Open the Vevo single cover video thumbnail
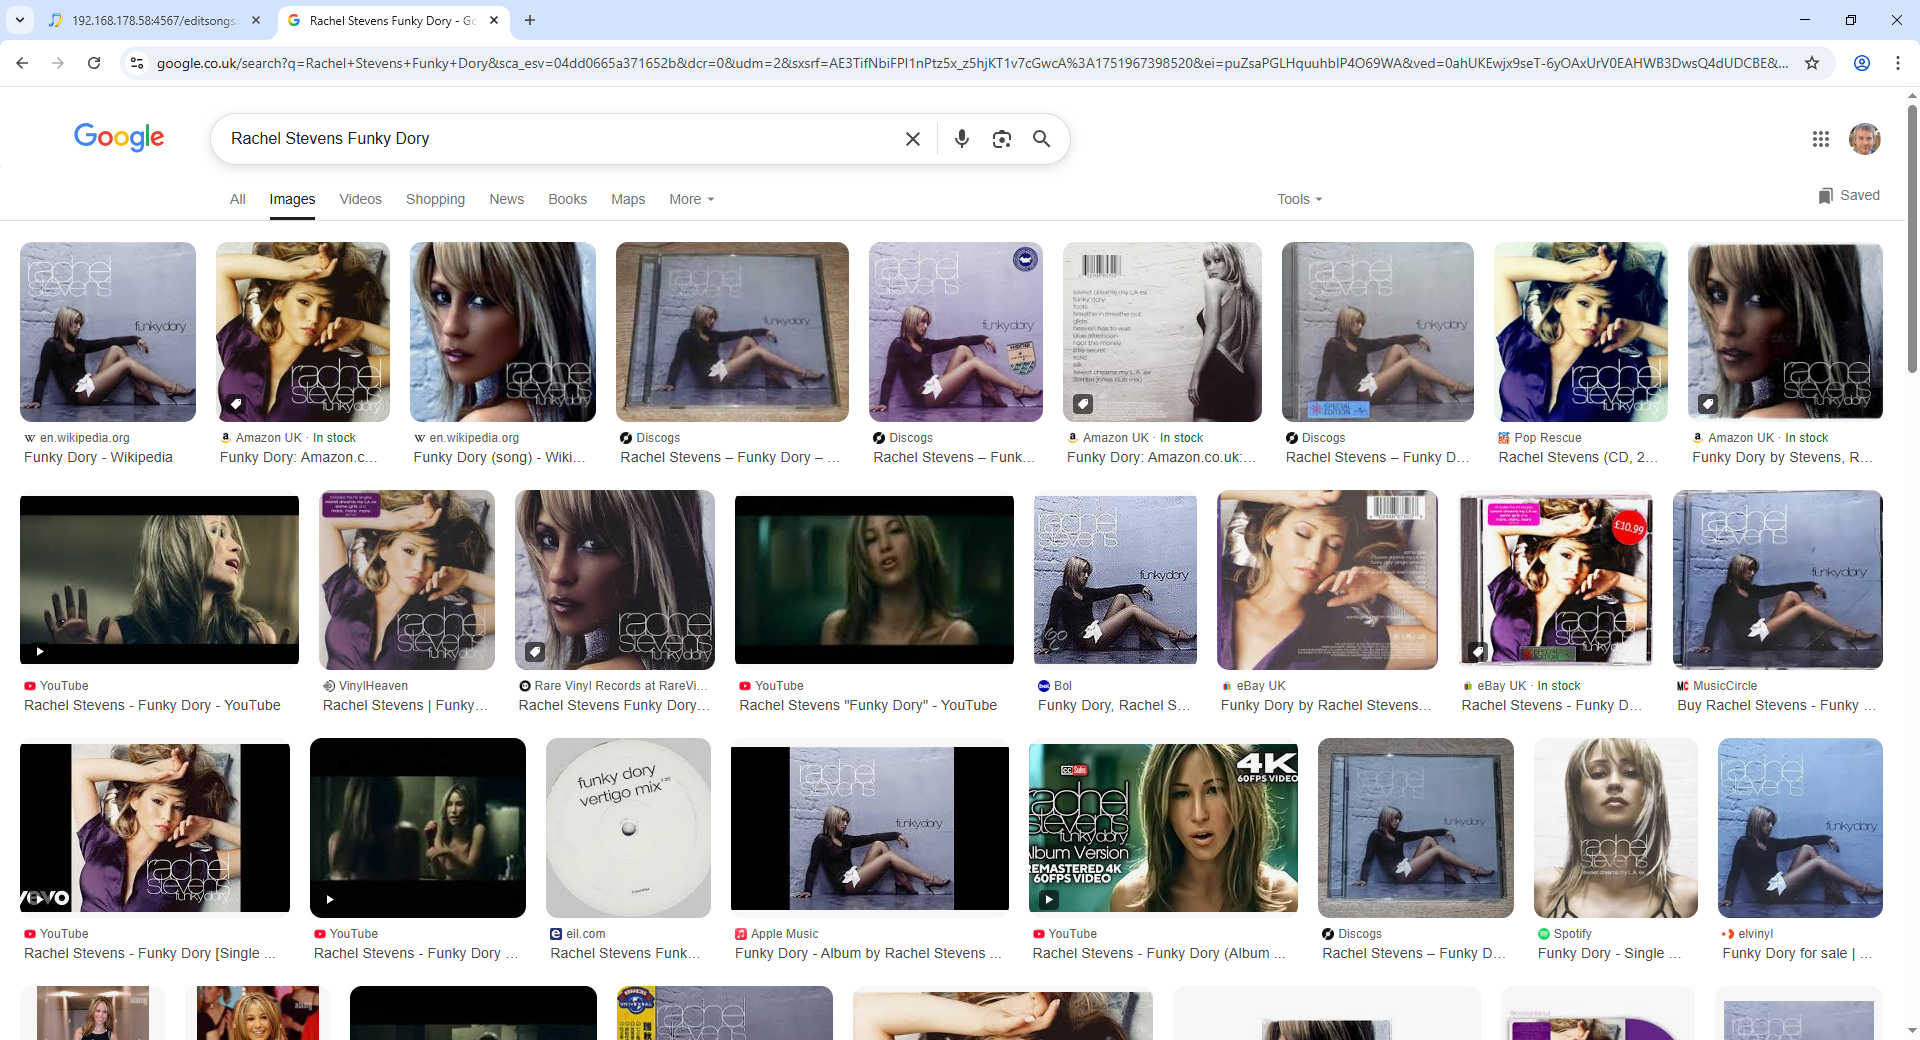The height and width of the screenshot is (1040, 1920). 155,828
